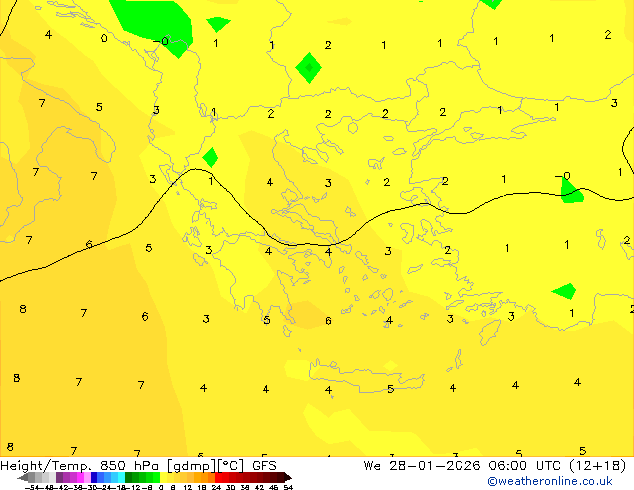Click the '-12' legend scale value
Viewport: 634px width, 490px height.
click(133, 487)
